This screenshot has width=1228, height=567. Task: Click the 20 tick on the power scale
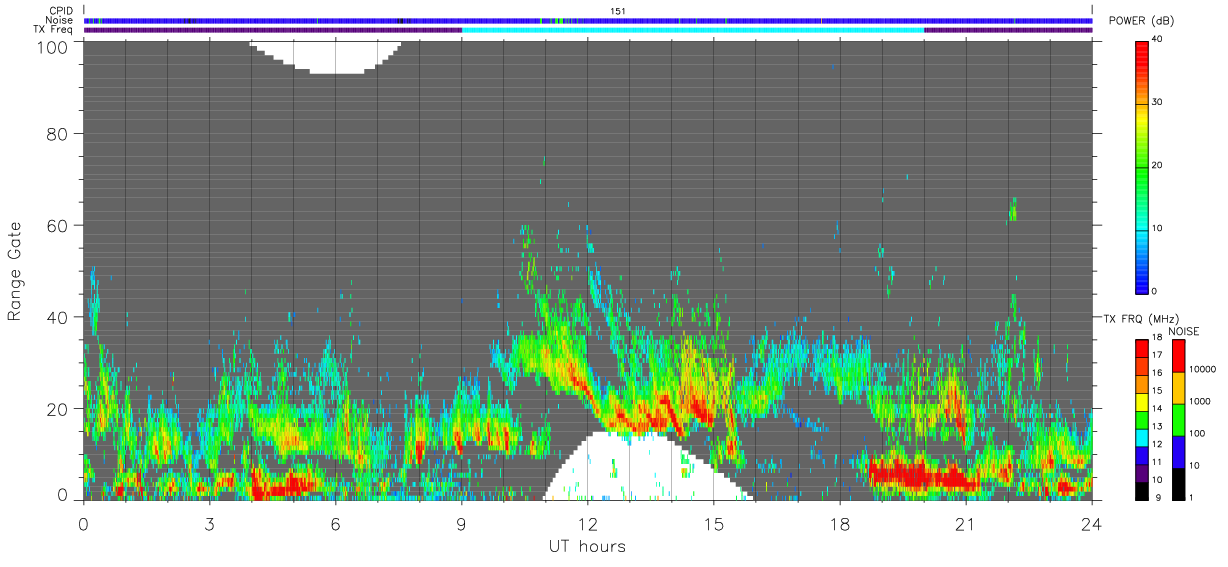(1158, 165)
